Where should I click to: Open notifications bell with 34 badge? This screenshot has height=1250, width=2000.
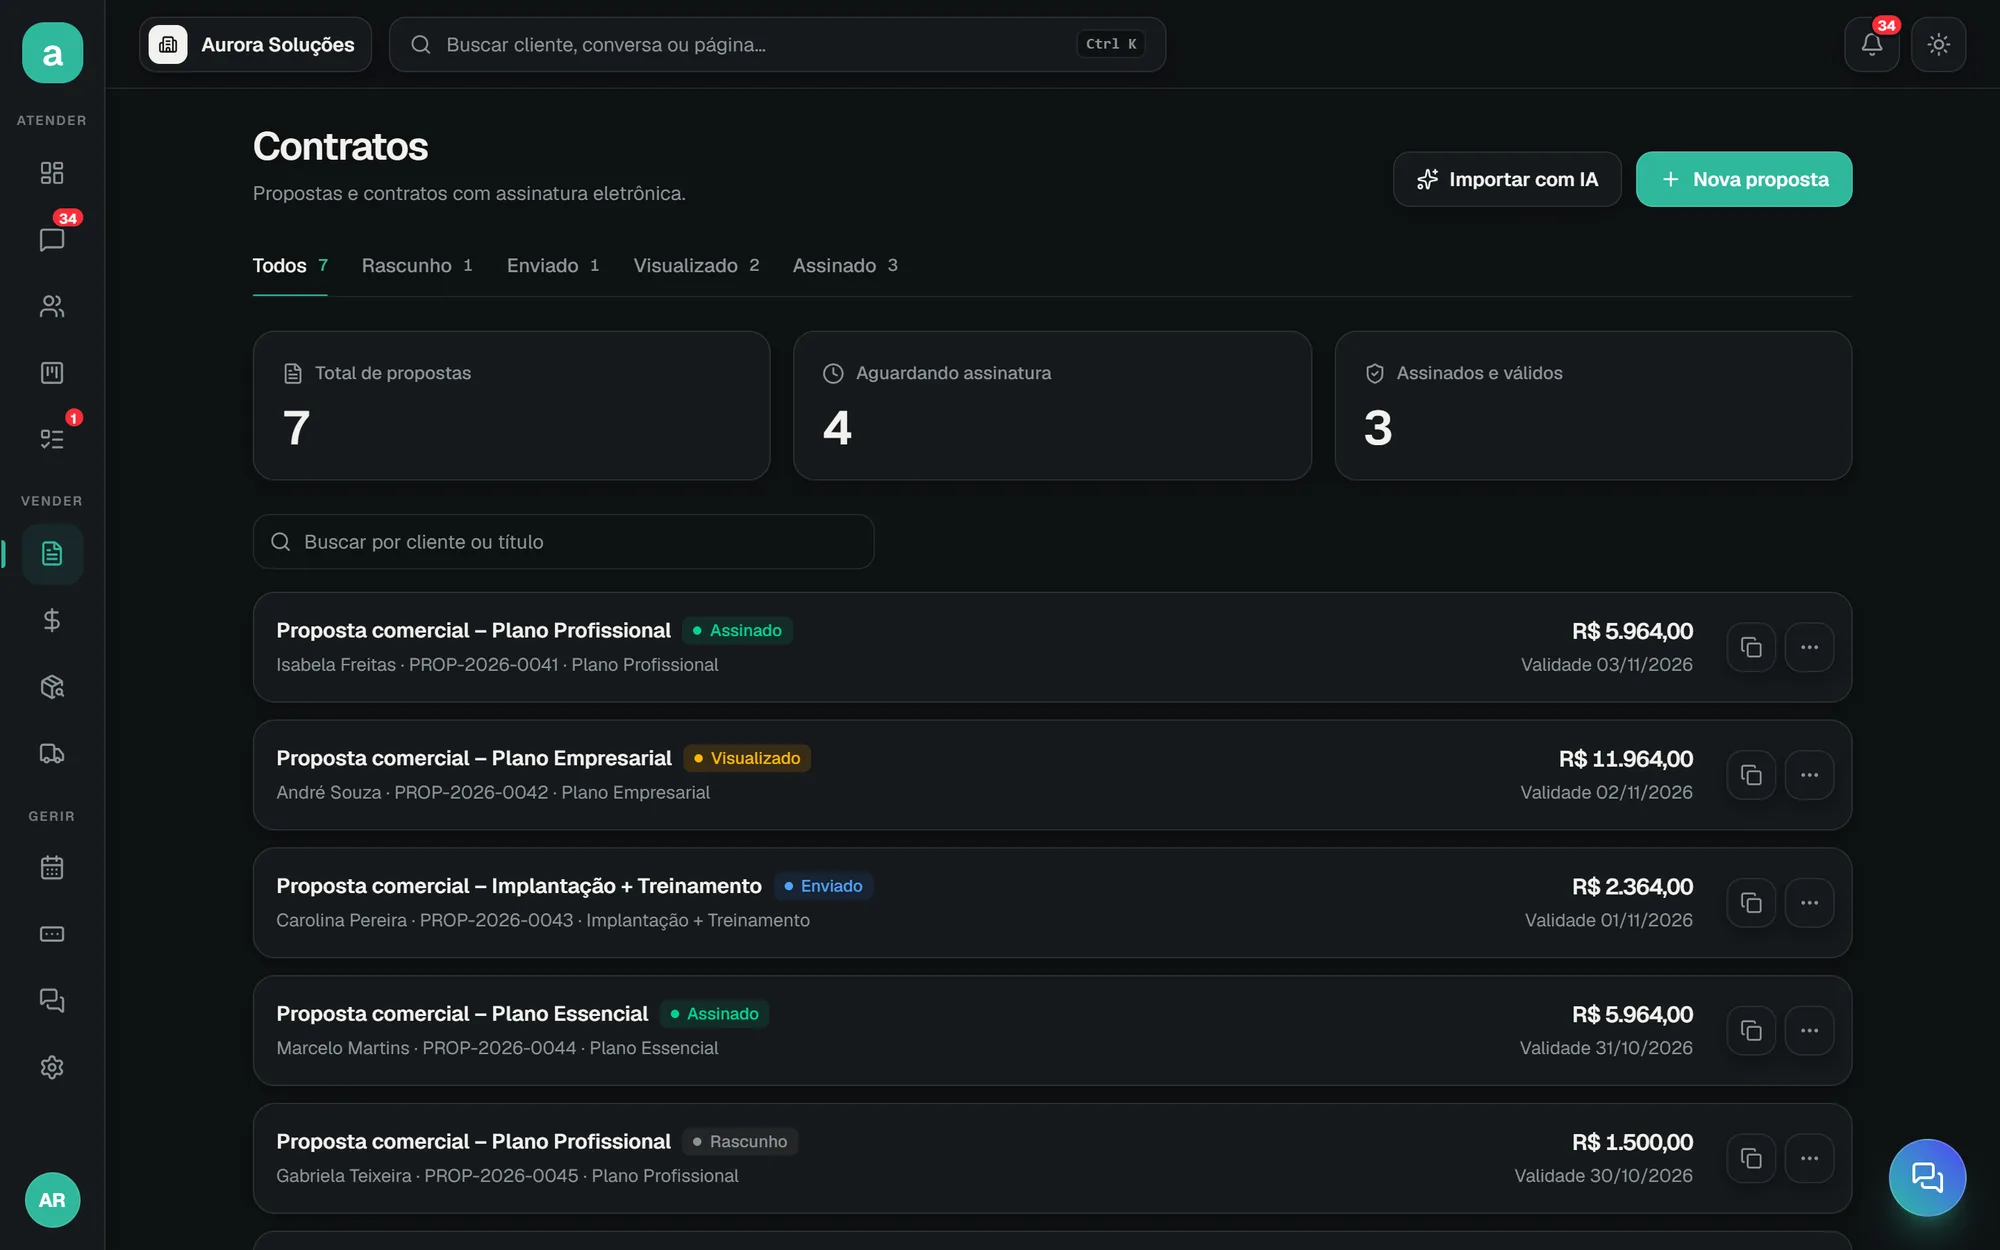coord(1872,44)
